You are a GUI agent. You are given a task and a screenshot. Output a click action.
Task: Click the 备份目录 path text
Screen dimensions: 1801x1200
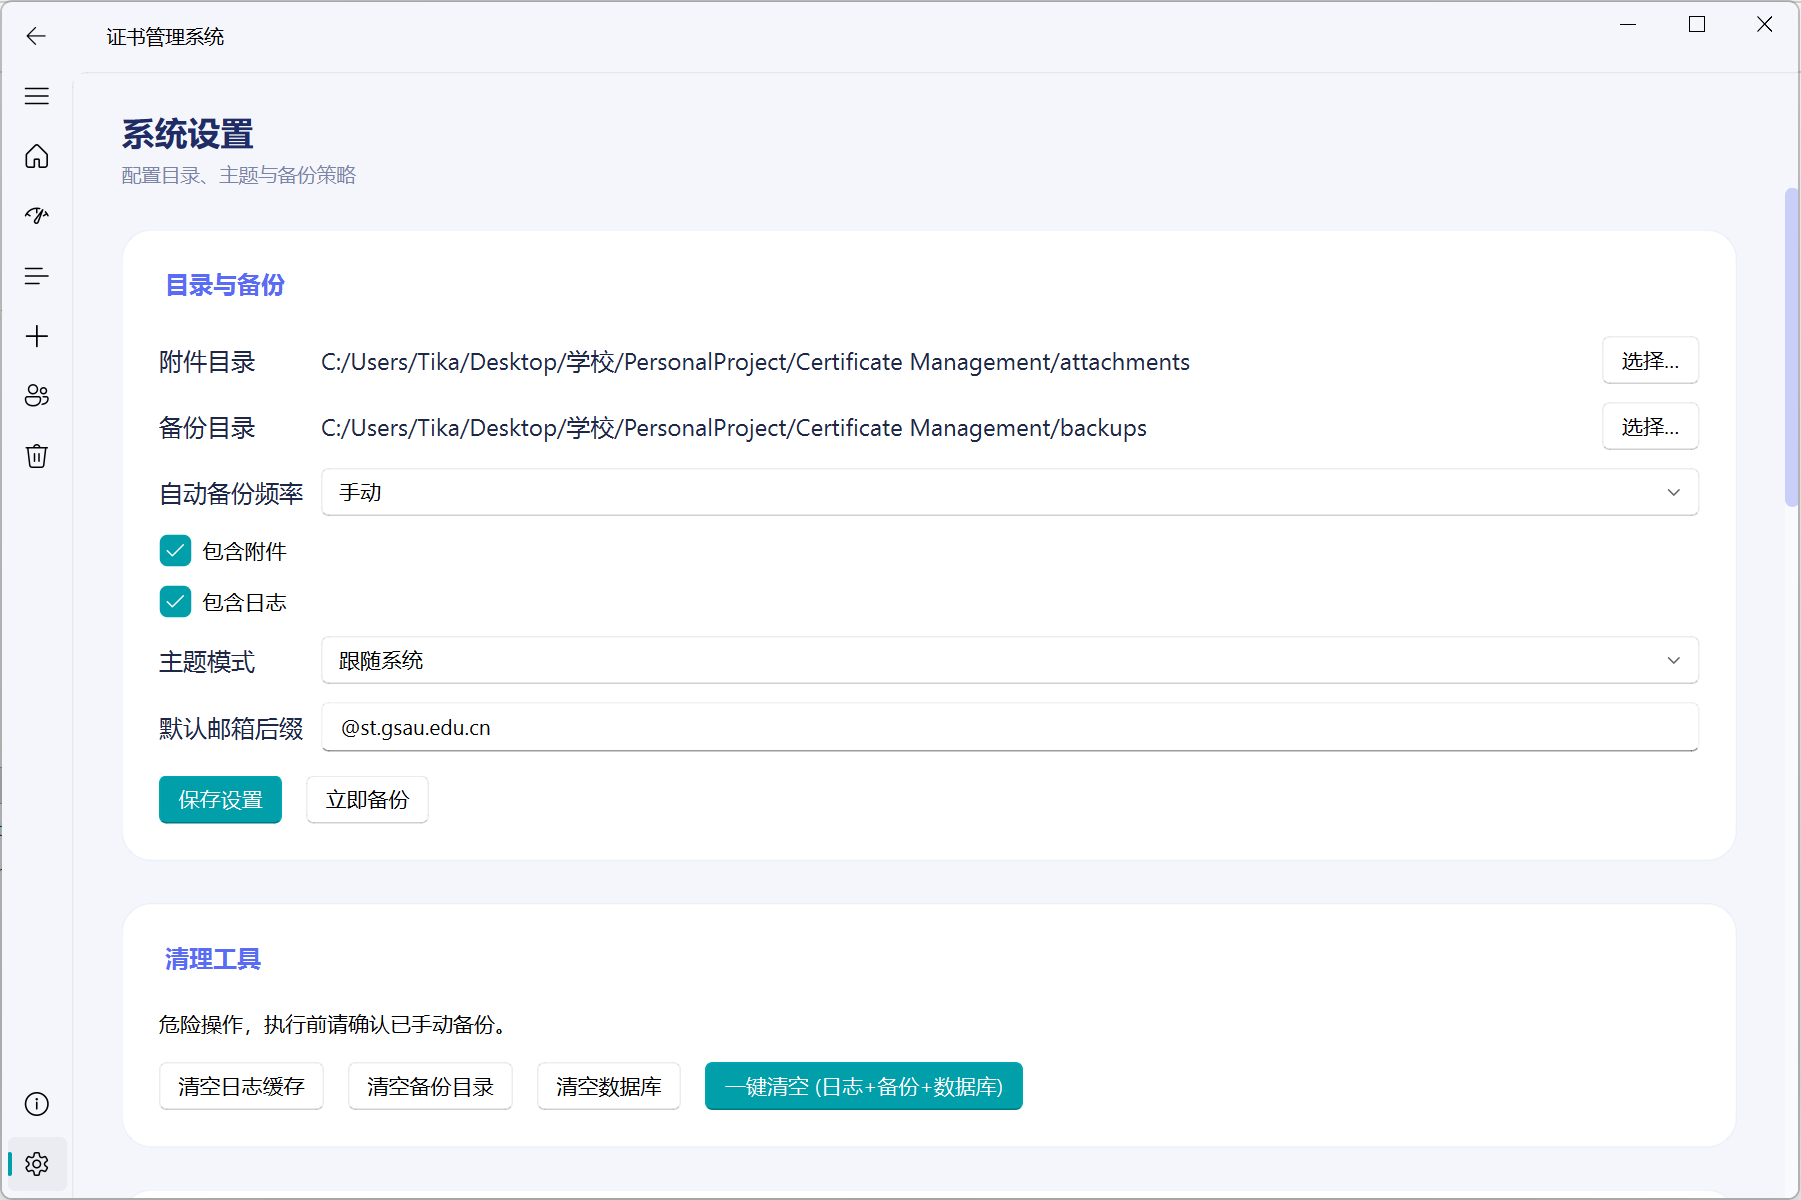[x=734, y=428]
